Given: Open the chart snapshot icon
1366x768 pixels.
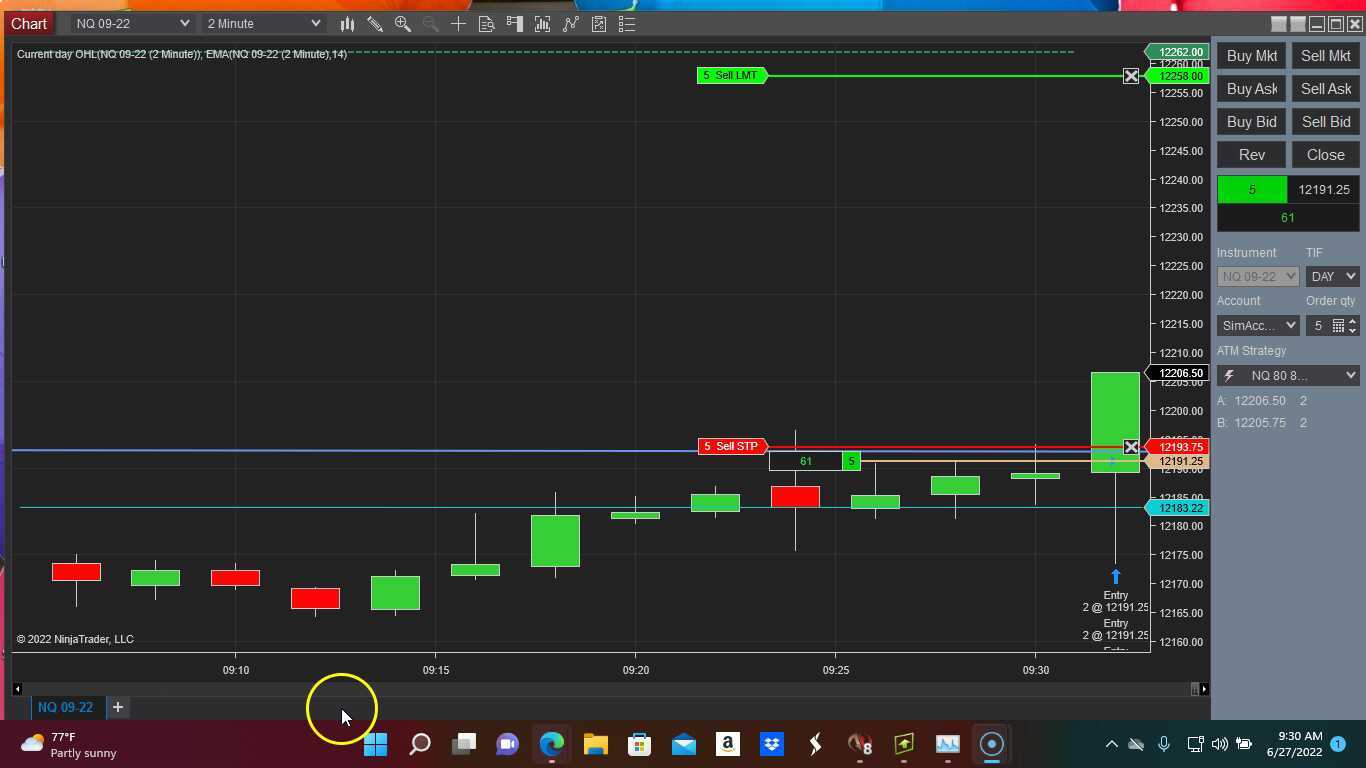Looking at the screenshot, I should (598, 23).
